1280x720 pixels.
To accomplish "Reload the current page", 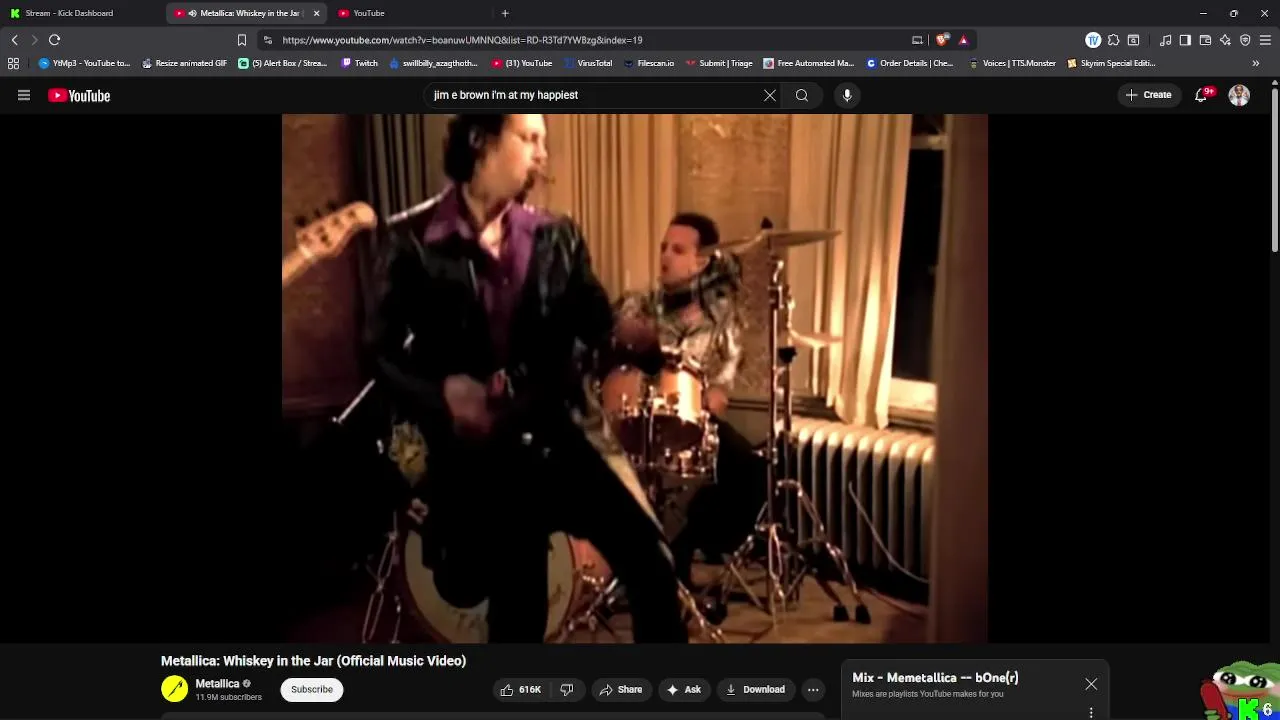I will click(54, 40).
